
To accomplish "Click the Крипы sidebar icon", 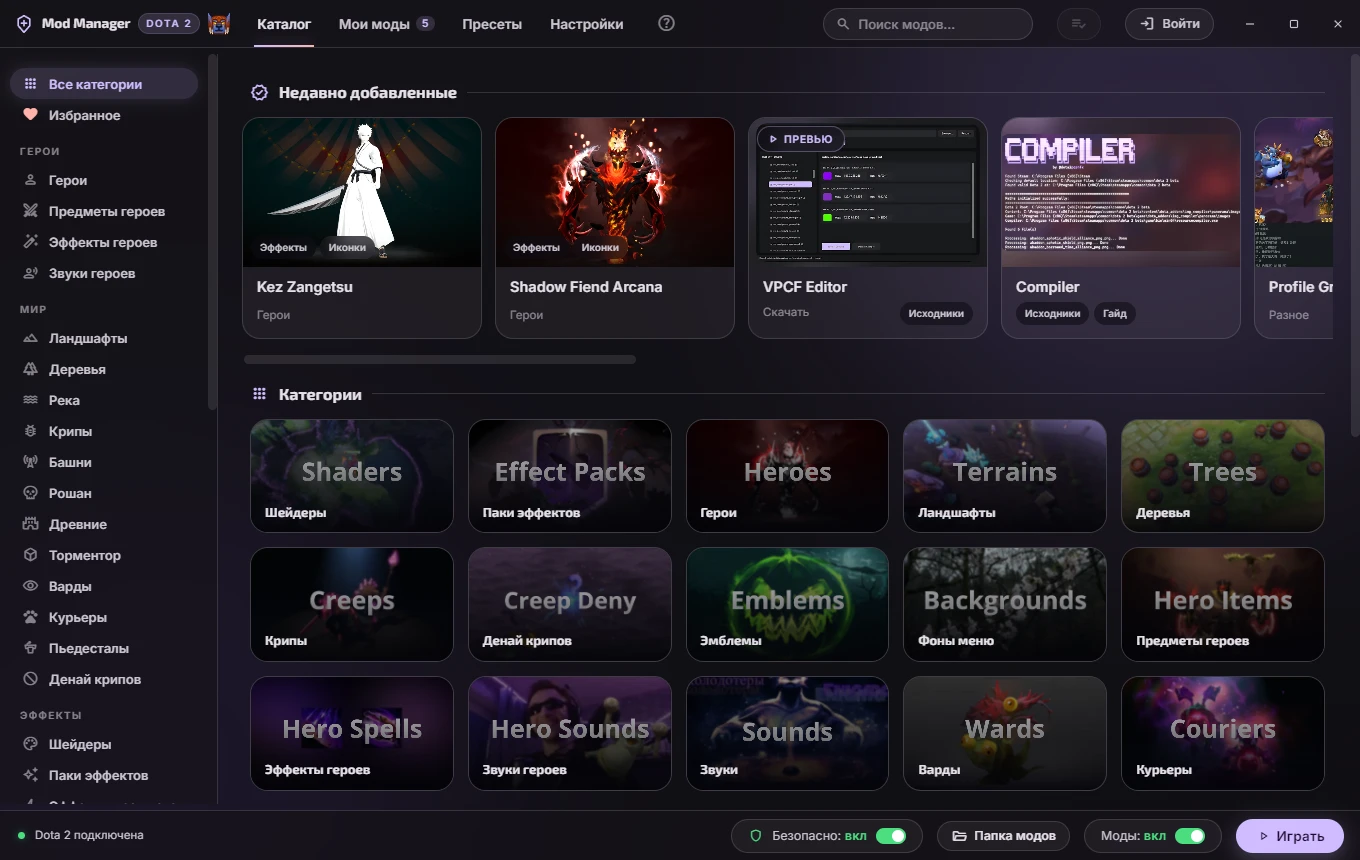I will (30, 431).
